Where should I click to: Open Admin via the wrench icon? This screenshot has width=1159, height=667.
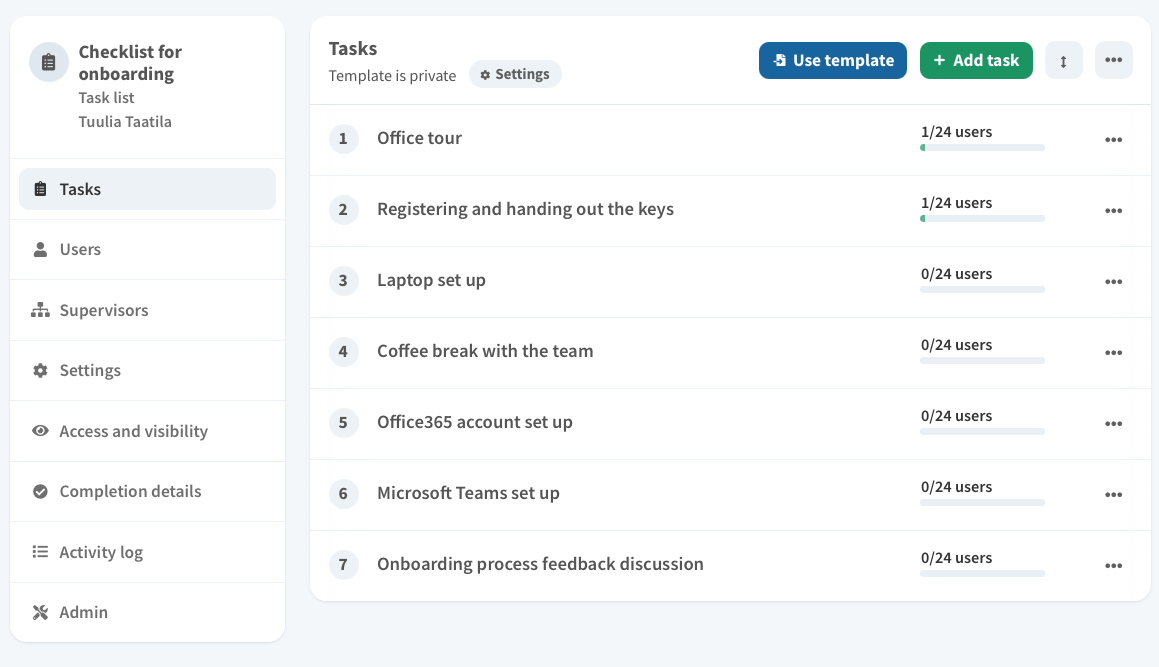click(40, 612)
